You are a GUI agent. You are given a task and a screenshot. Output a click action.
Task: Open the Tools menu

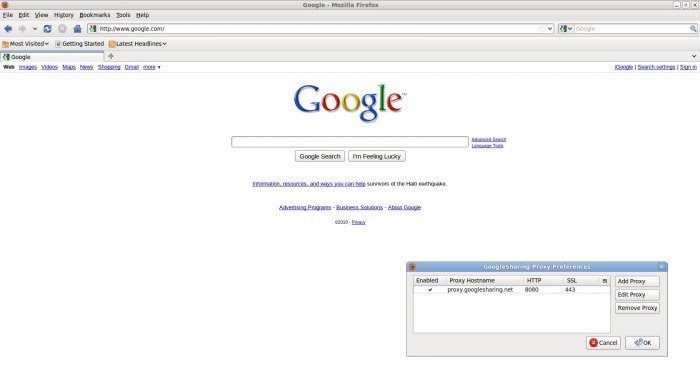[x=123, y=15]
